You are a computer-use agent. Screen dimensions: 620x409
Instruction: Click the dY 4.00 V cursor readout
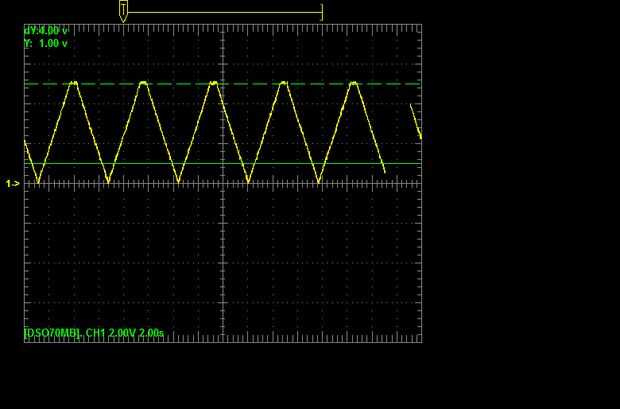(46, 30)
